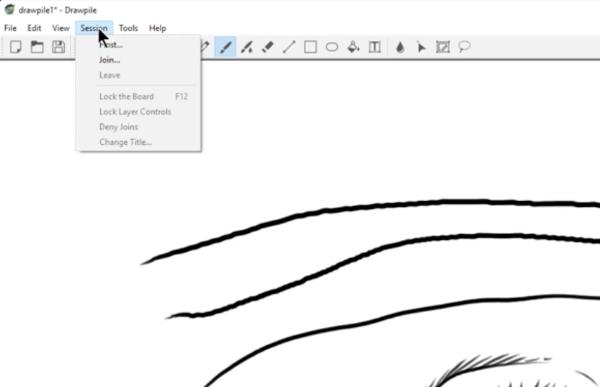Click the greyed Leave menu entry
The image size is (600, 387).
140,75
